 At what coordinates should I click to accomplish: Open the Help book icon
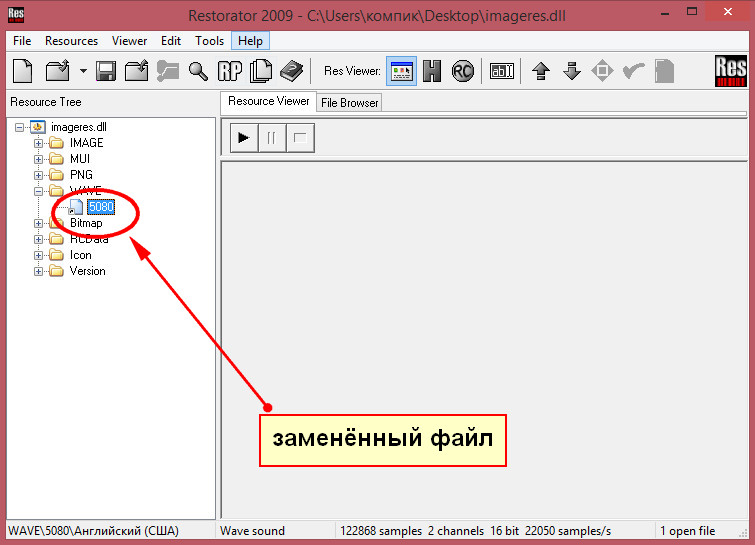point(291,71)
